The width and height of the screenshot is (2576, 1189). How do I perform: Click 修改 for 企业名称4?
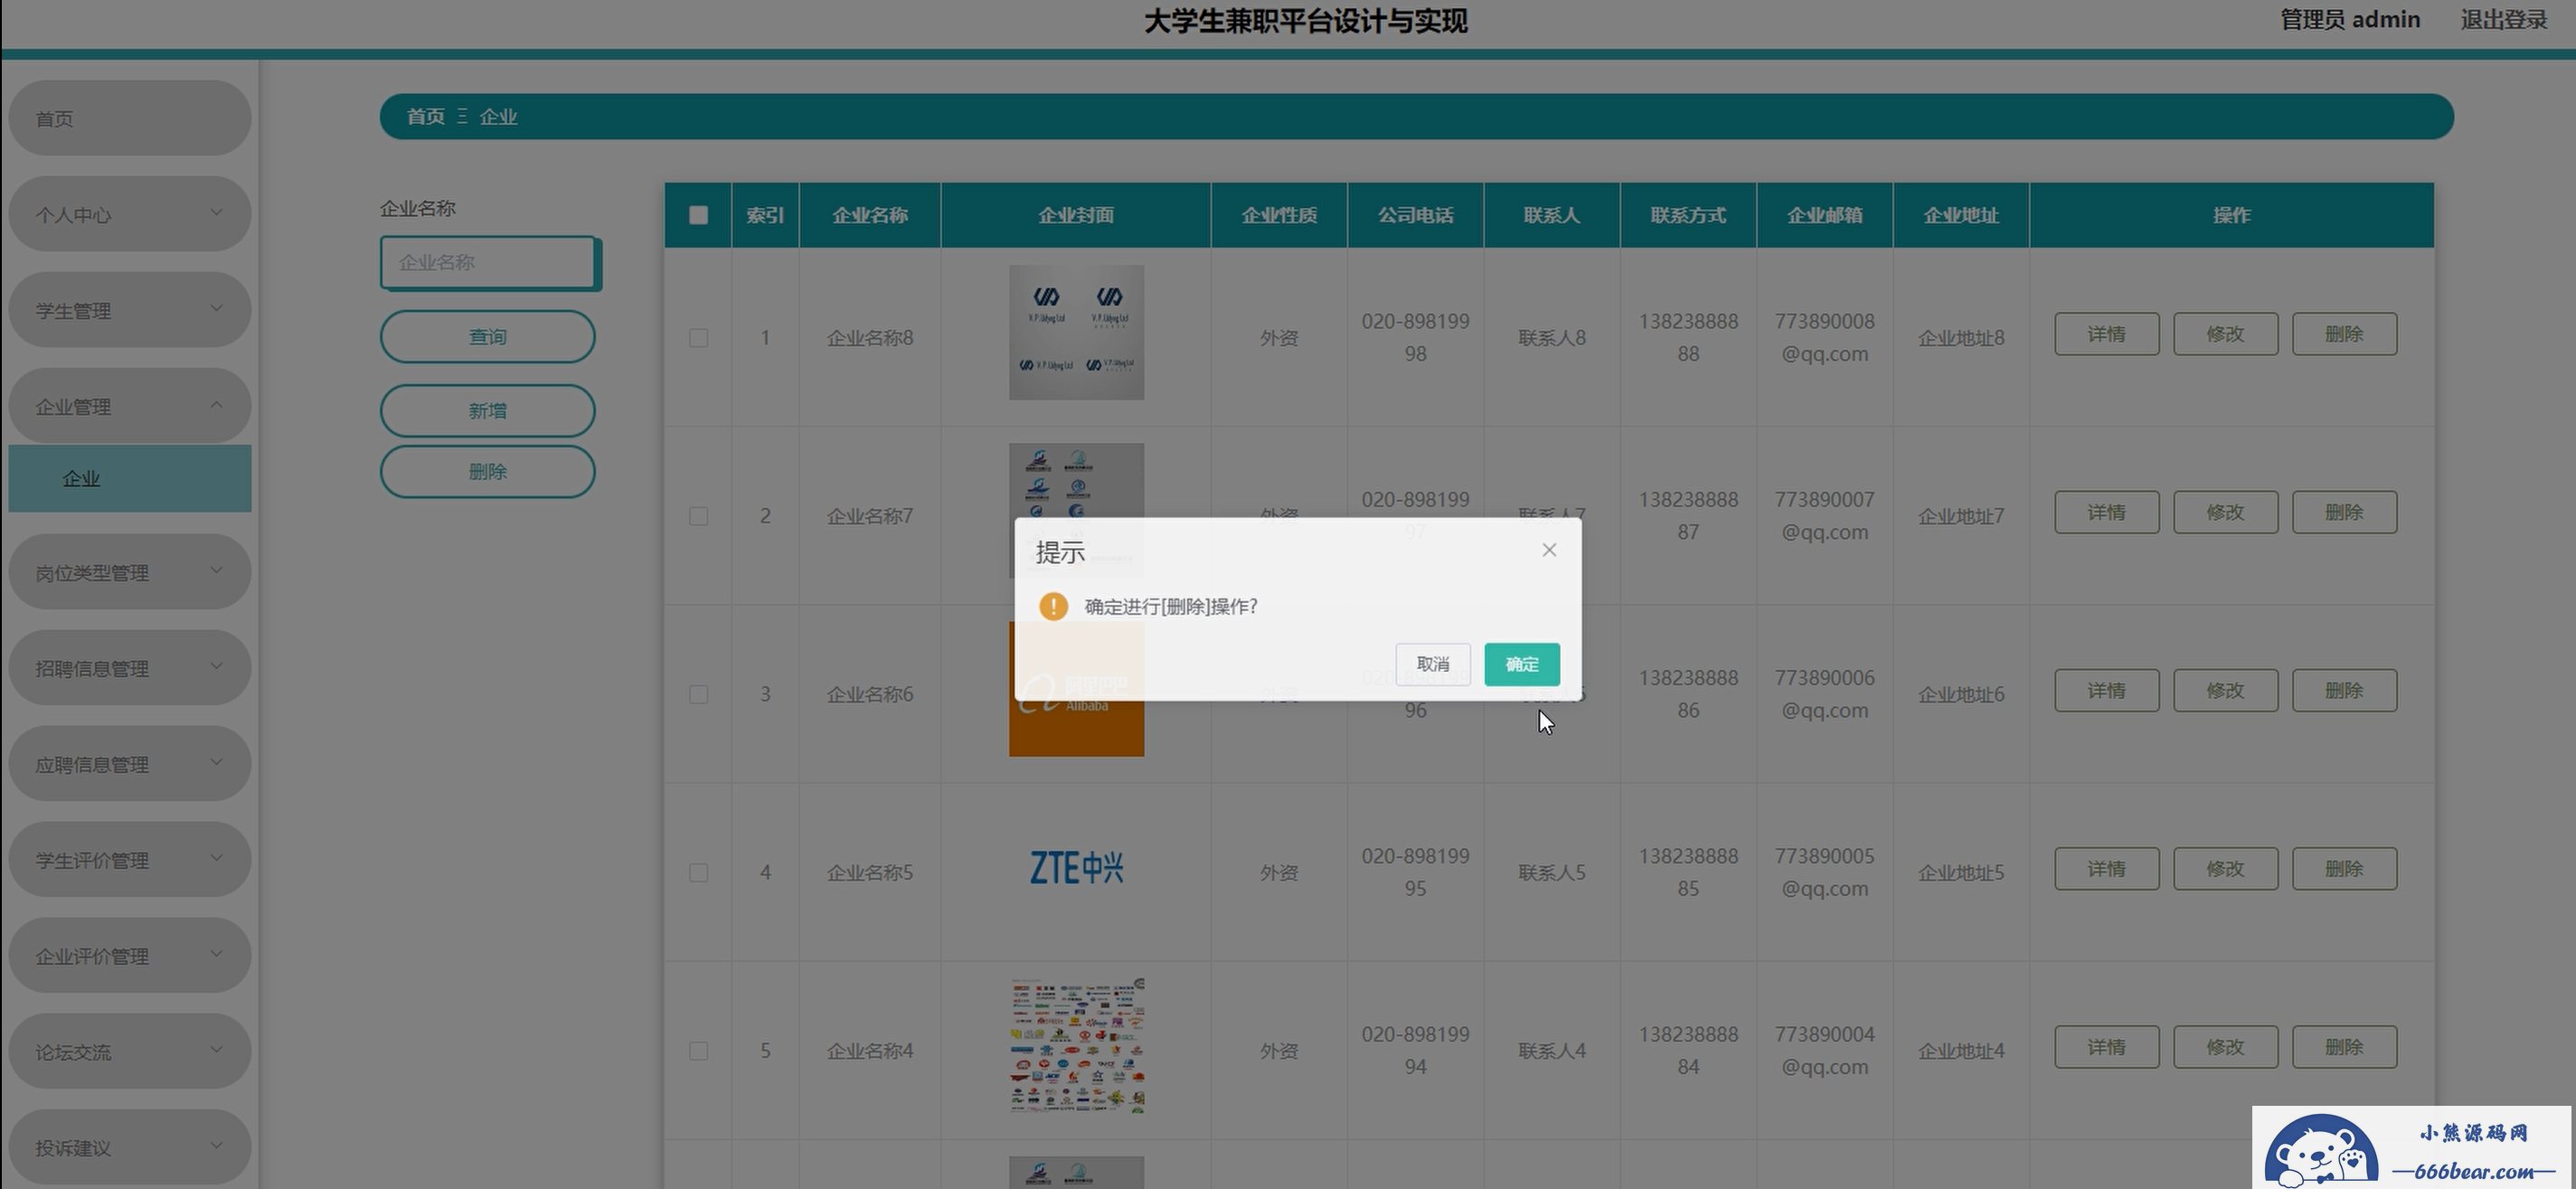click(x=2225, y=1047)
